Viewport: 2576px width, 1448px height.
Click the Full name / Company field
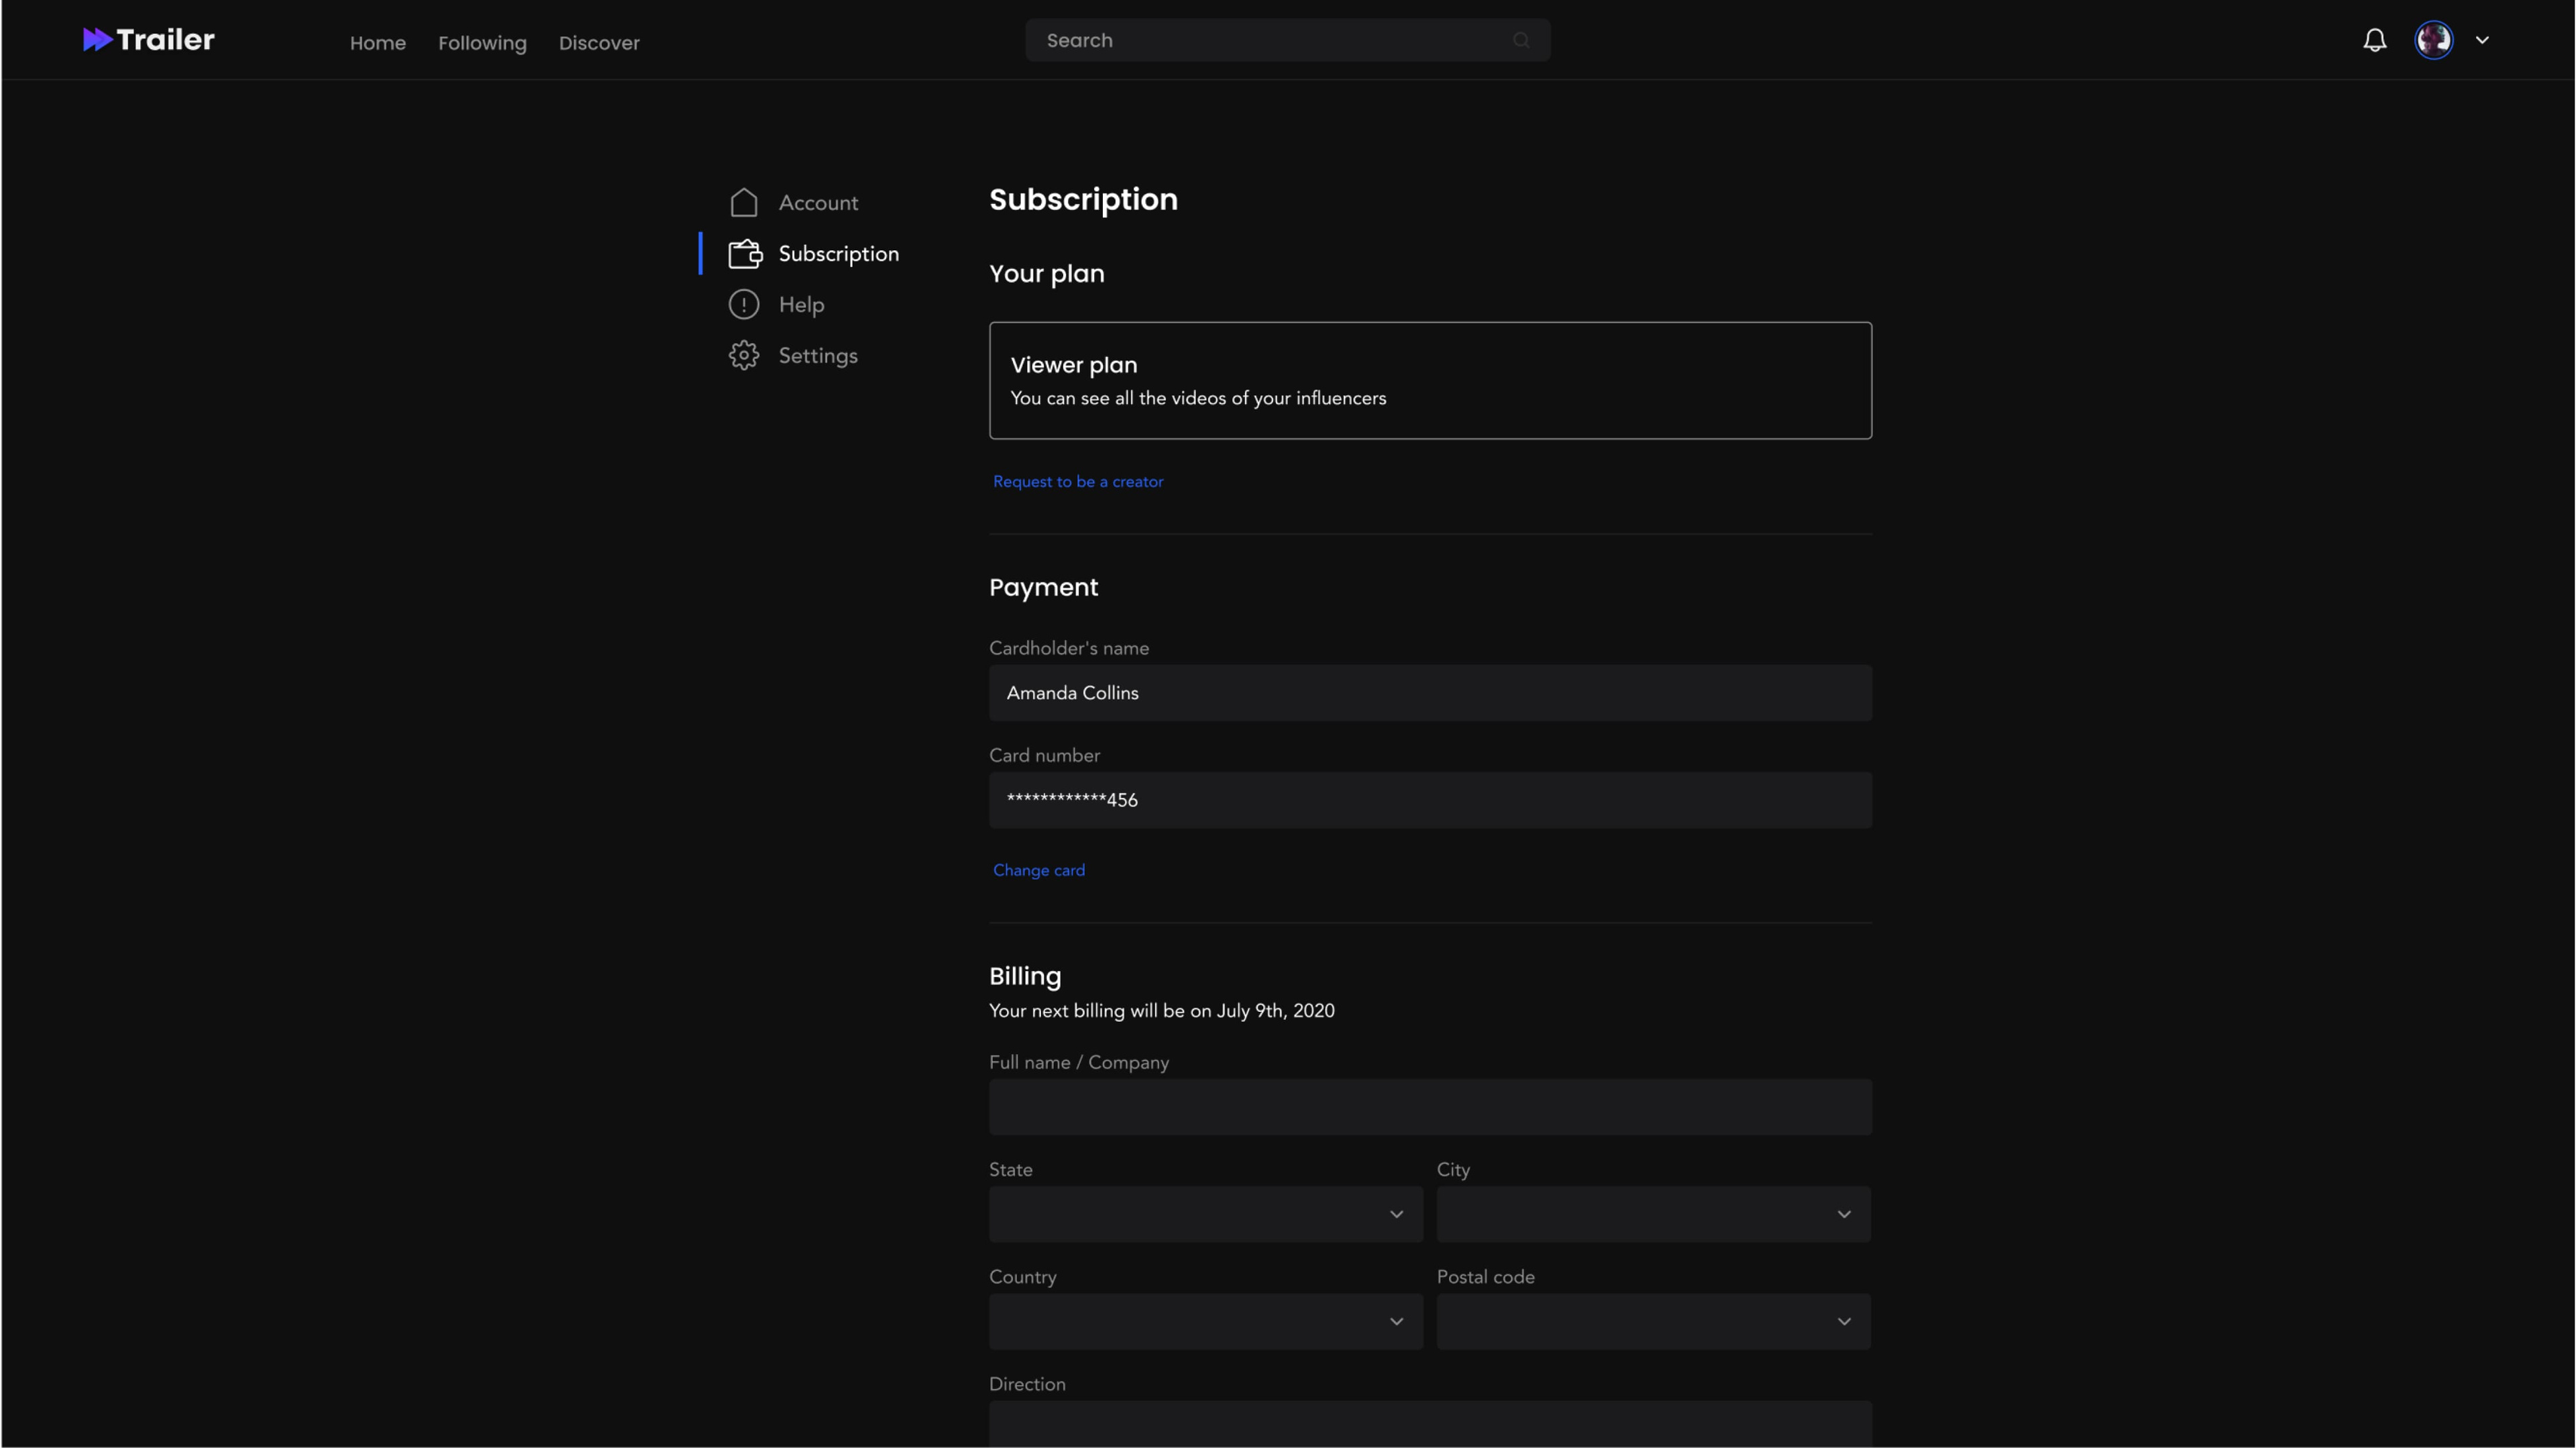click(x=1430, y=1106)
